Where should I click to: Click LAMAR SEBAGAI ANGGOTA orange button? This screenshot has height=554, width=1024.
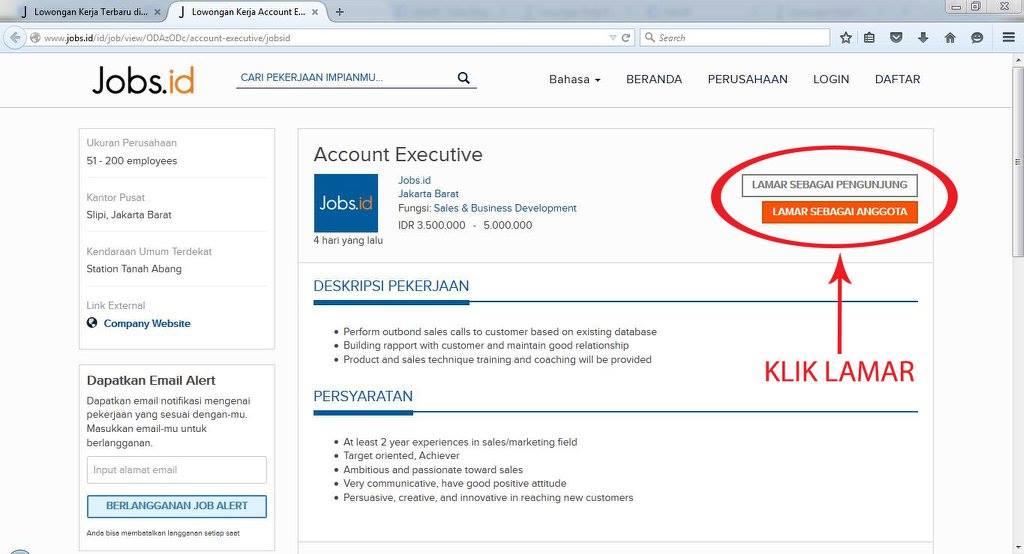pos(839,212)
